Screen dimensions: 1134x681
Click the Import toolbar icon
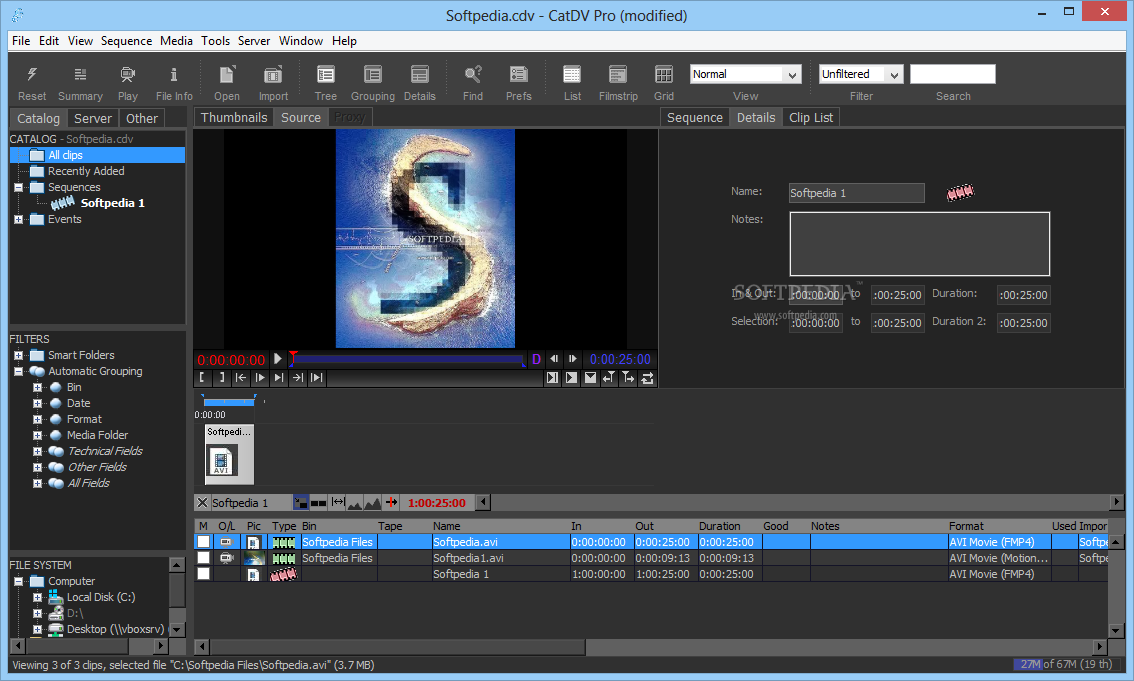[x=273, y=74]
